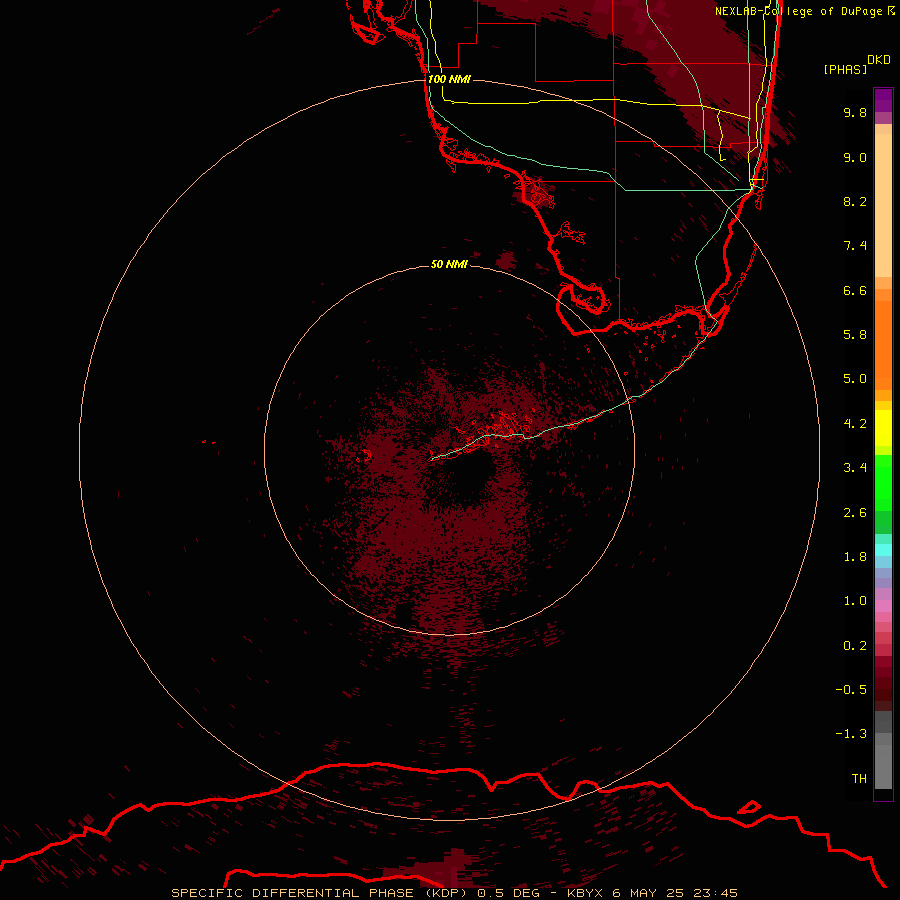Pick the pink band of the color bar
This screenshot has height=900, width=900.
pos(883,606)
